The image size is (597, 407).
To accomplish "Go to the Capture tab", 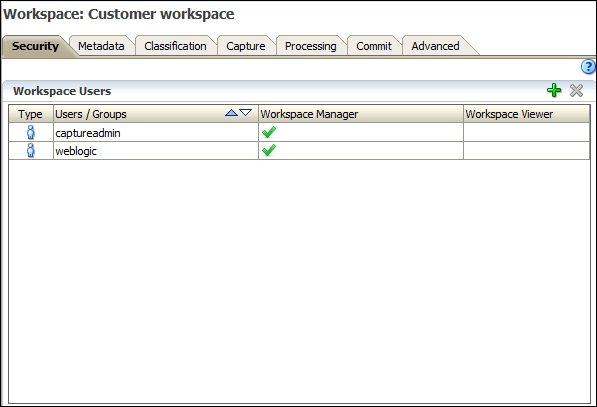I will tap(246, 46).
